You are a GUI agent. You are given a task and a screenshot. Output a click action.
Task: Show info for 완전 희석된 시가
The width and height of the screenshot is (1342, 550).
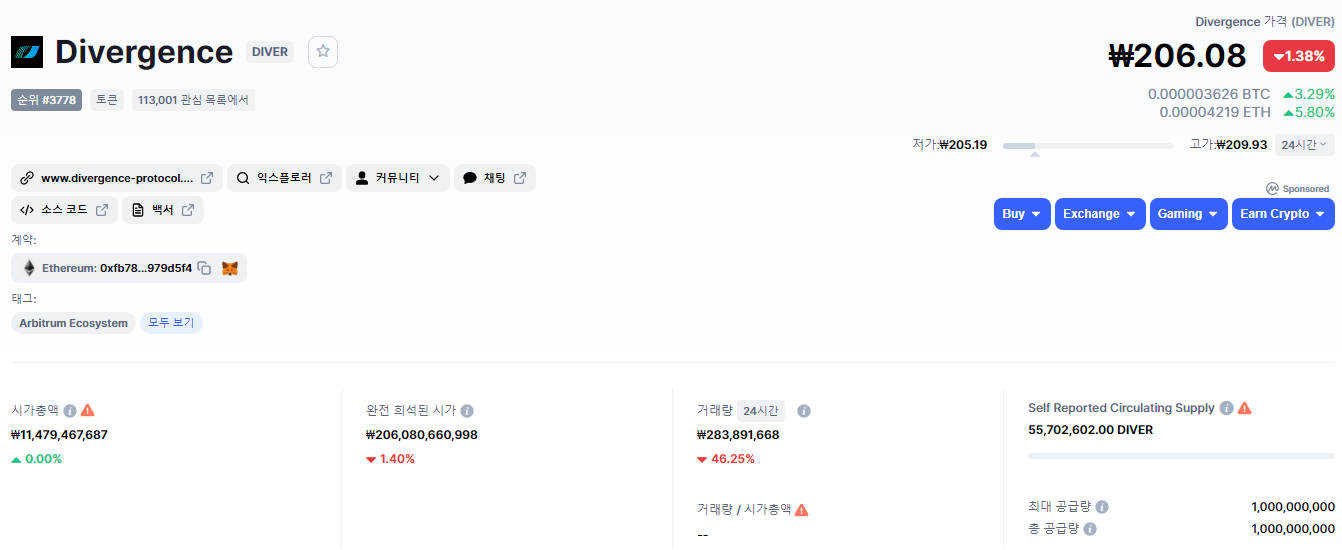[467, 410]
